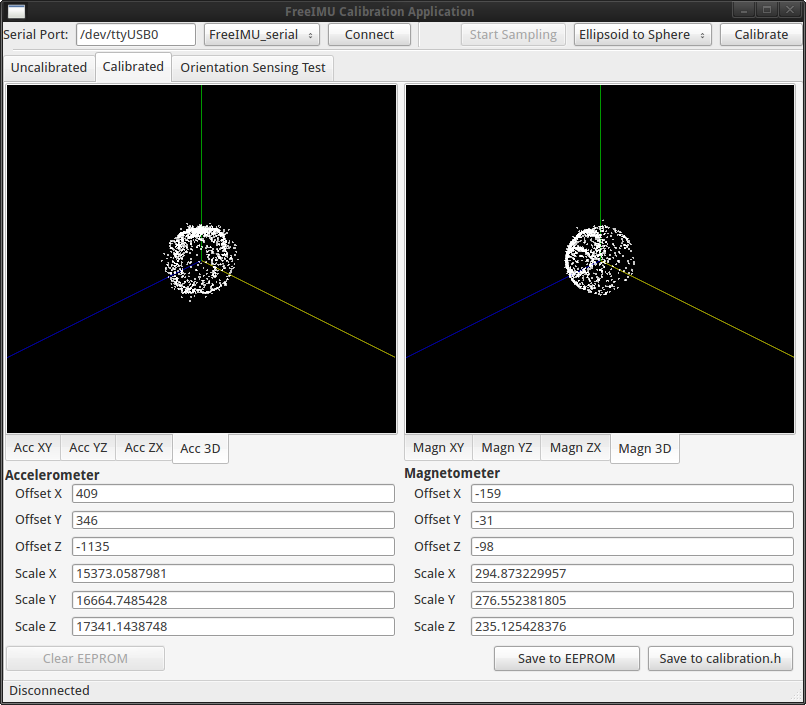The width and height of the screenshot is (806, 705).
Task: Click the window menu icon in title bar
Action: click(16, 11)
